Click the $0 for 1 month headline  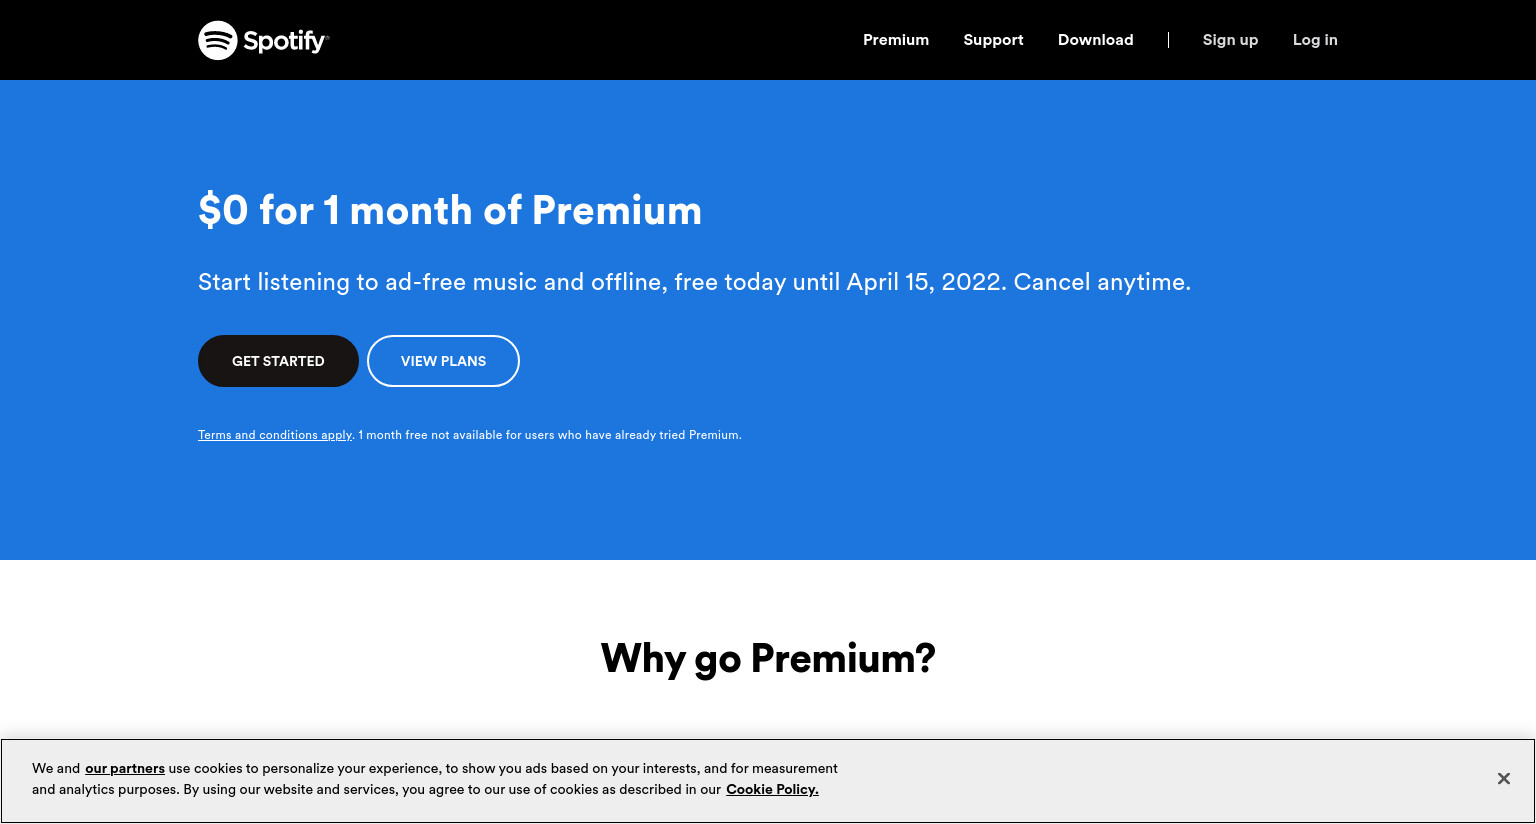(450, 210)
